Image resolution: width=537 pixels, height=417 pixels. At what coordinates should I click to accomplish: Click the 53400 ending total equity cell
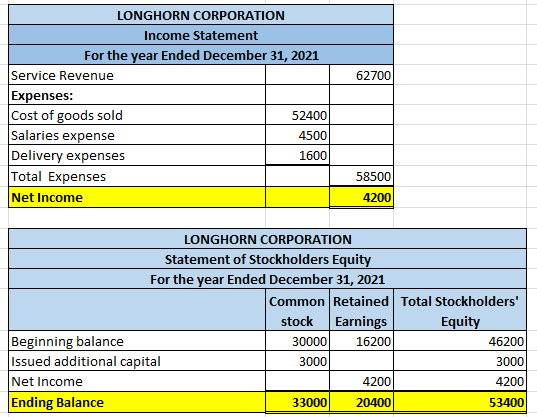pyautogui.click(x=460, y=402)
